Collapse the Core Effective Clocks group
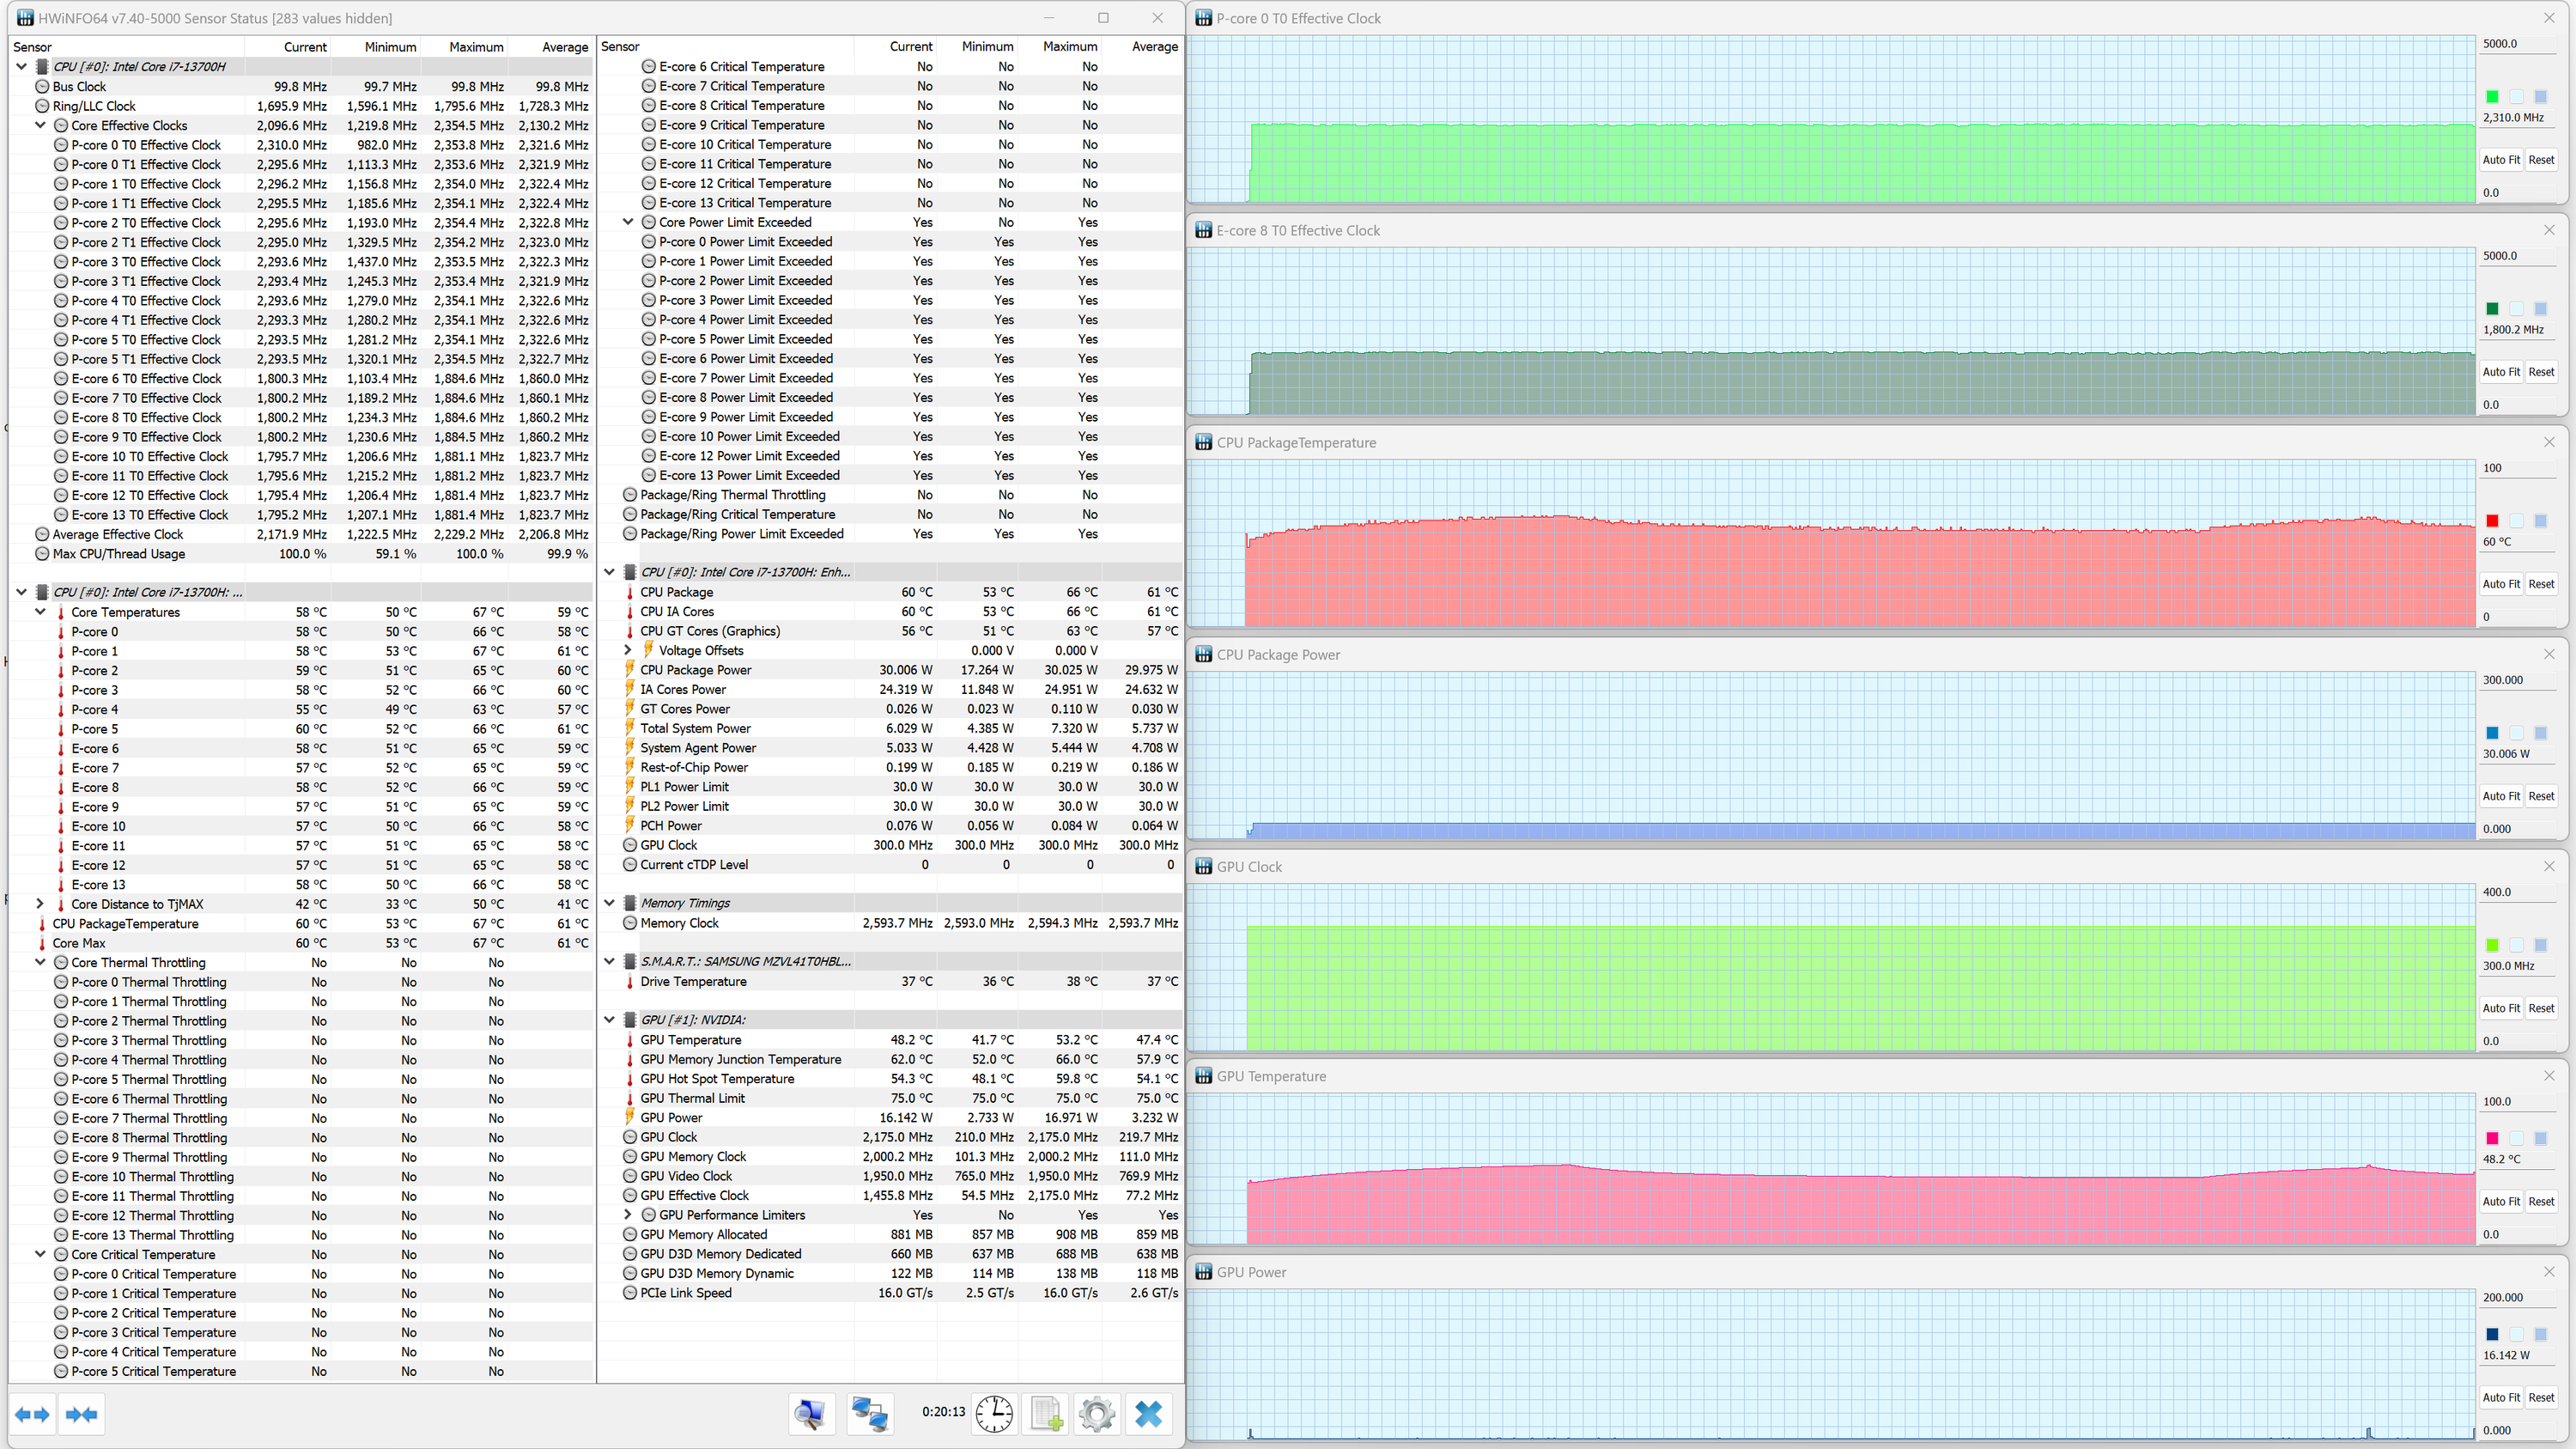 (40, 125)
